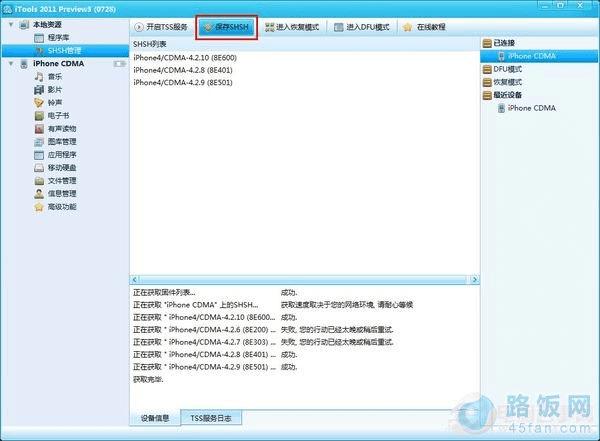
Task: Click 进入恢复模式 in the toolbar
Action: pos(292,27)
